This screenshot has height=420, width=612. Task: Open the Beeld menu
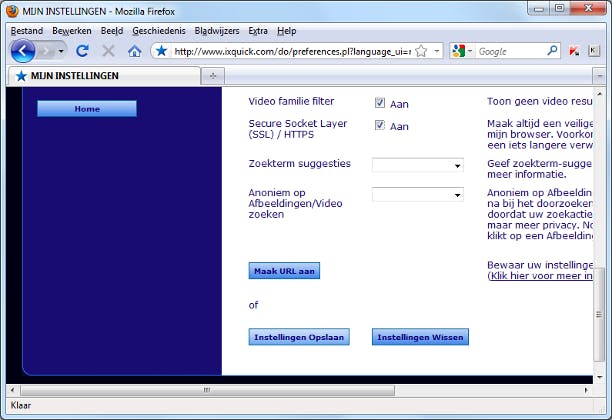(112, 31)
